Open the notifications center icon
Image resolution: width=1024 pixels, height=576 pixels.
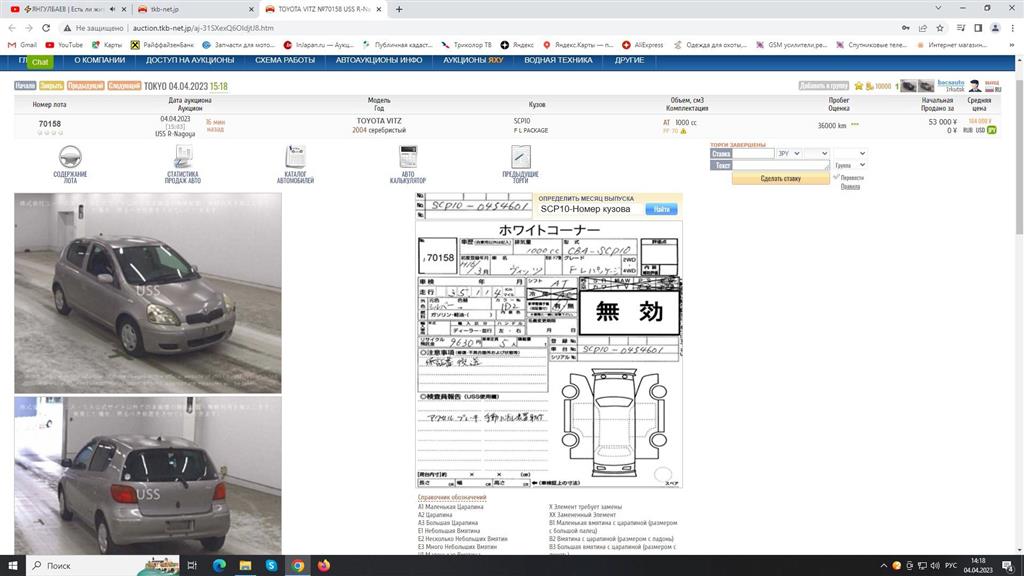pyautogui.click(x=1008, y=566)
